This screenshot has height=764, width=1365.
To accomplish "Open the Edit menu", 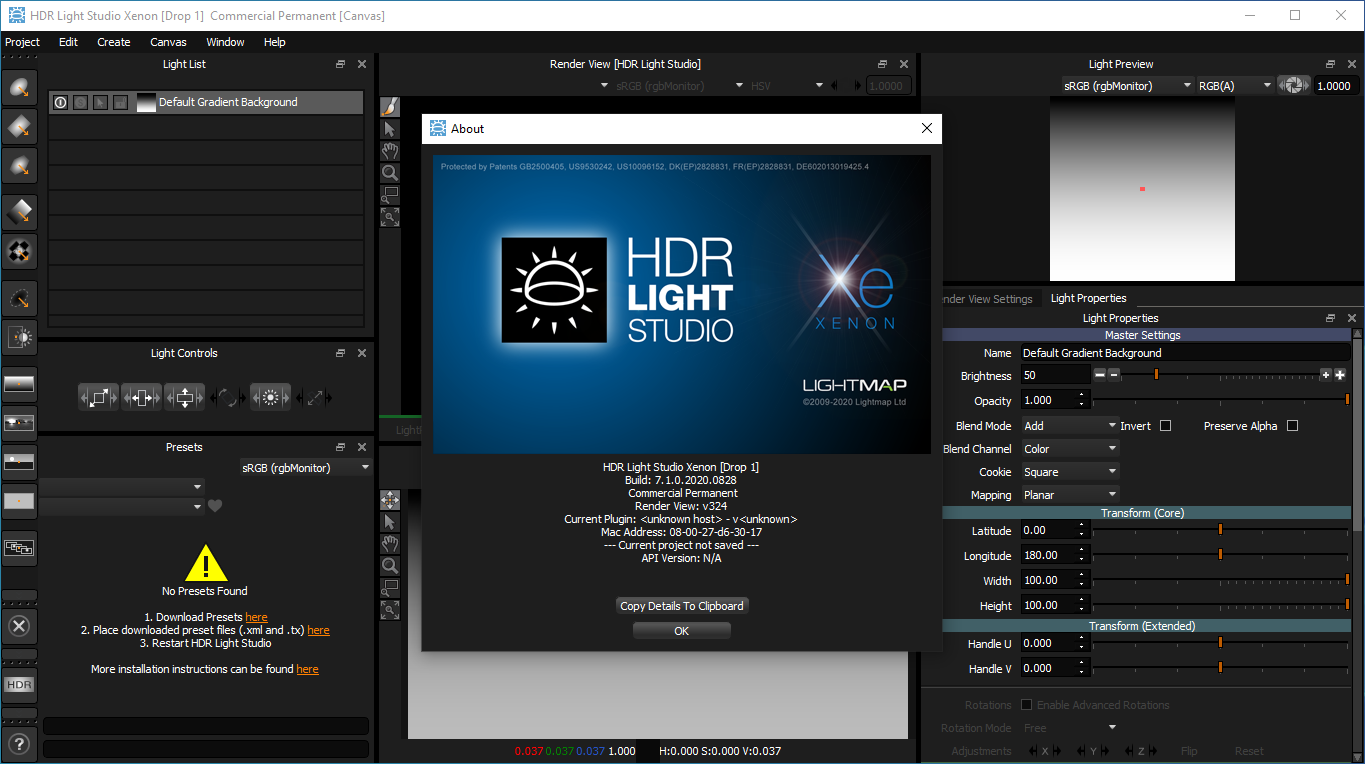I will [68, 42].
